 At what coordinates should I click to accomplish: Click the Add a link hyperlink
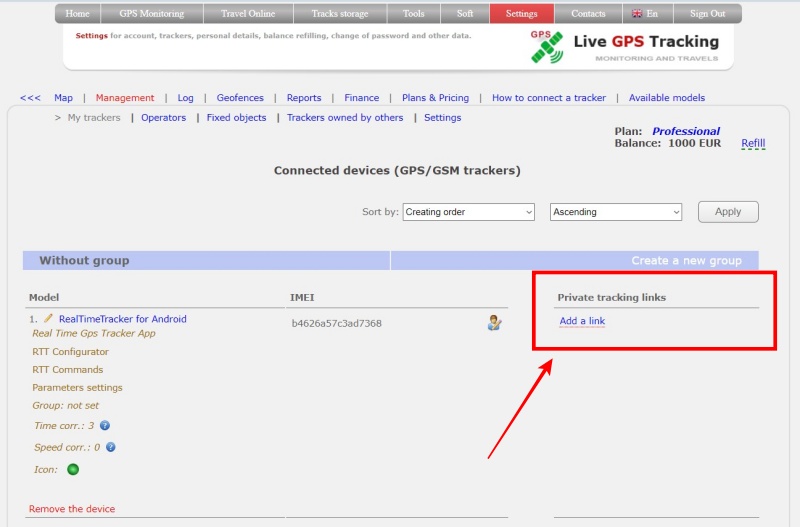(582, 321)
